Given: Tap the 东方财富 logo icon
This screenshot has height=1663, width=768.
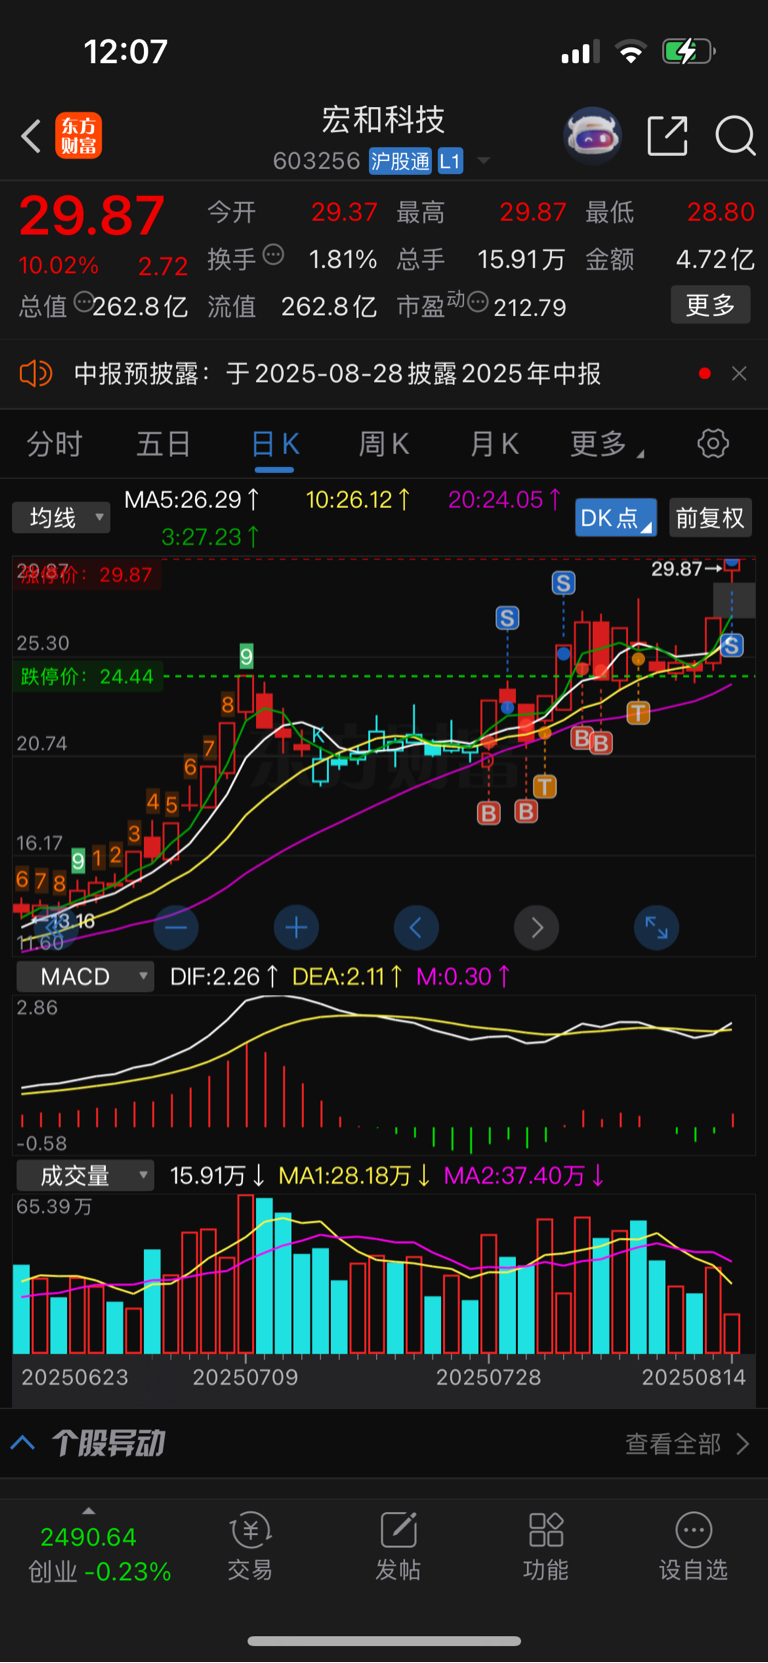Looking at the screenshot, I should (79, 136).
